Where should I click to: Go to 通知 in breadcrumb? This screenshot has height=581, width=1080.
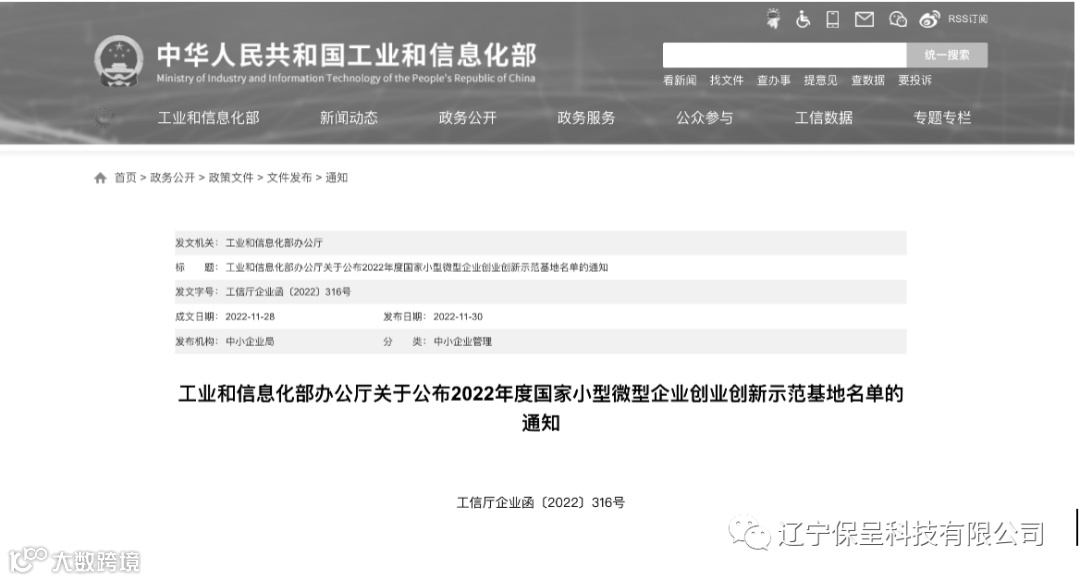tap(337, 178)
